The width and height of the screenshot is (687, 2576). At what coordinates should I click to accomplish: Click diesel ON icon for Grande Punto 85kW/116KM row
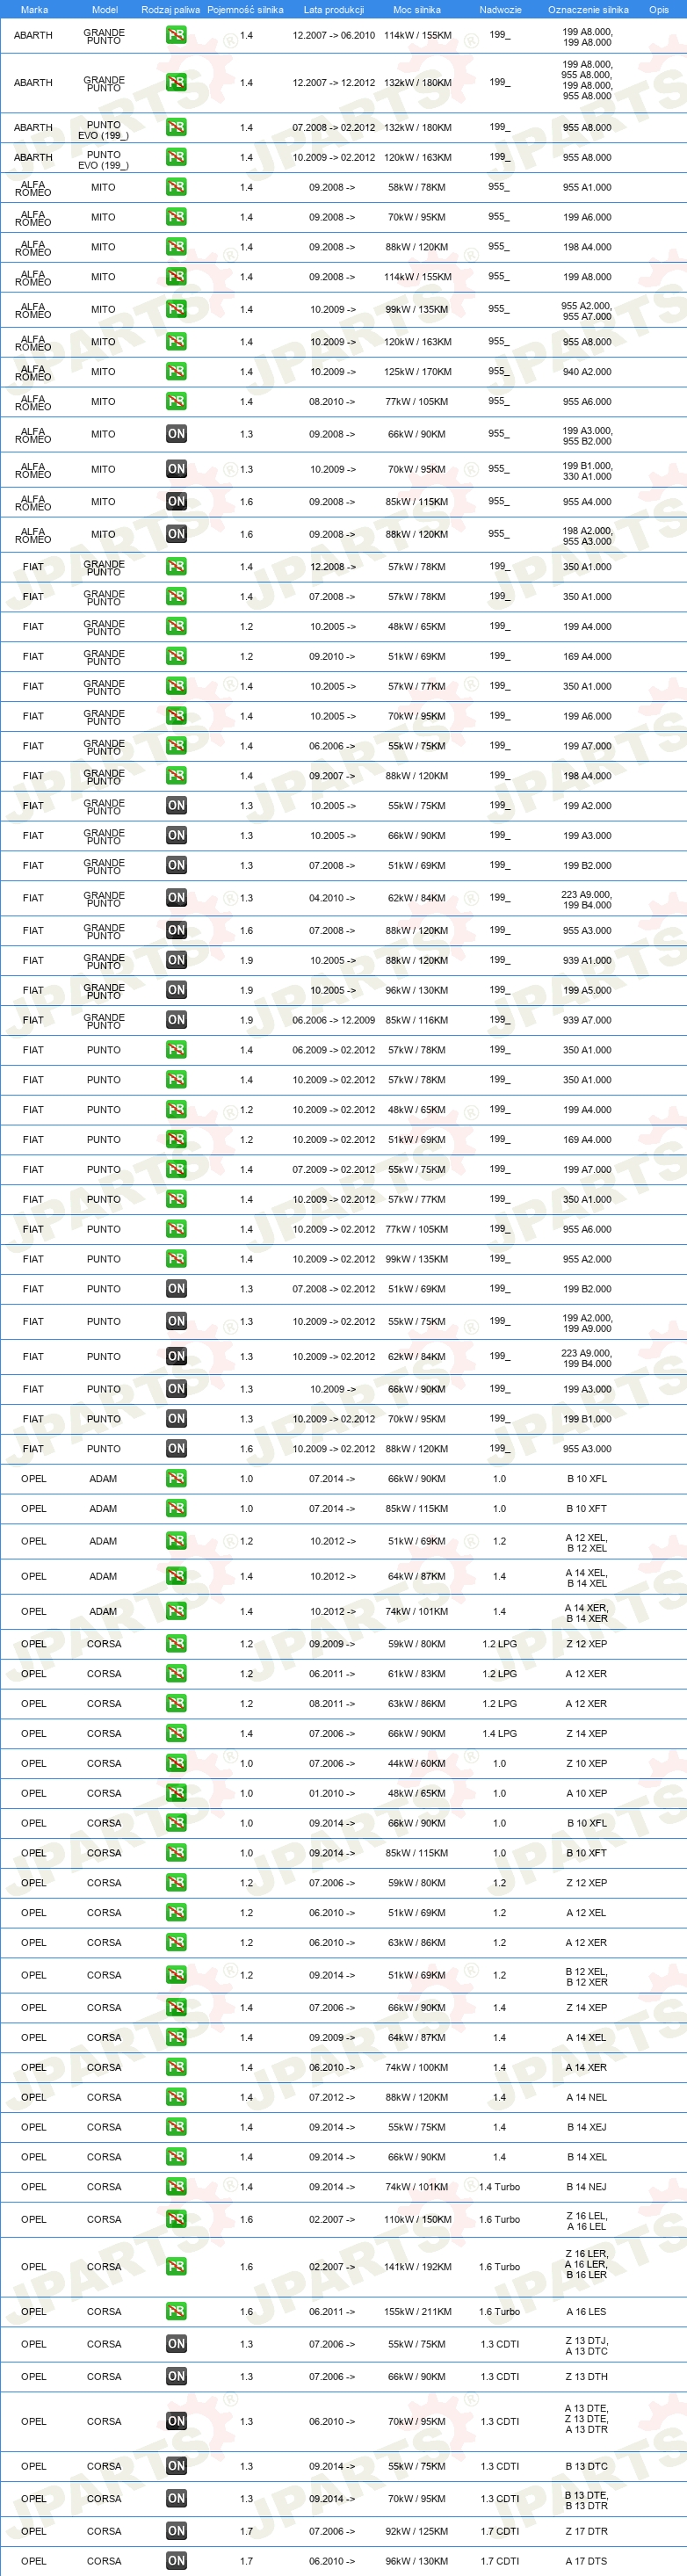[176, 1020]
